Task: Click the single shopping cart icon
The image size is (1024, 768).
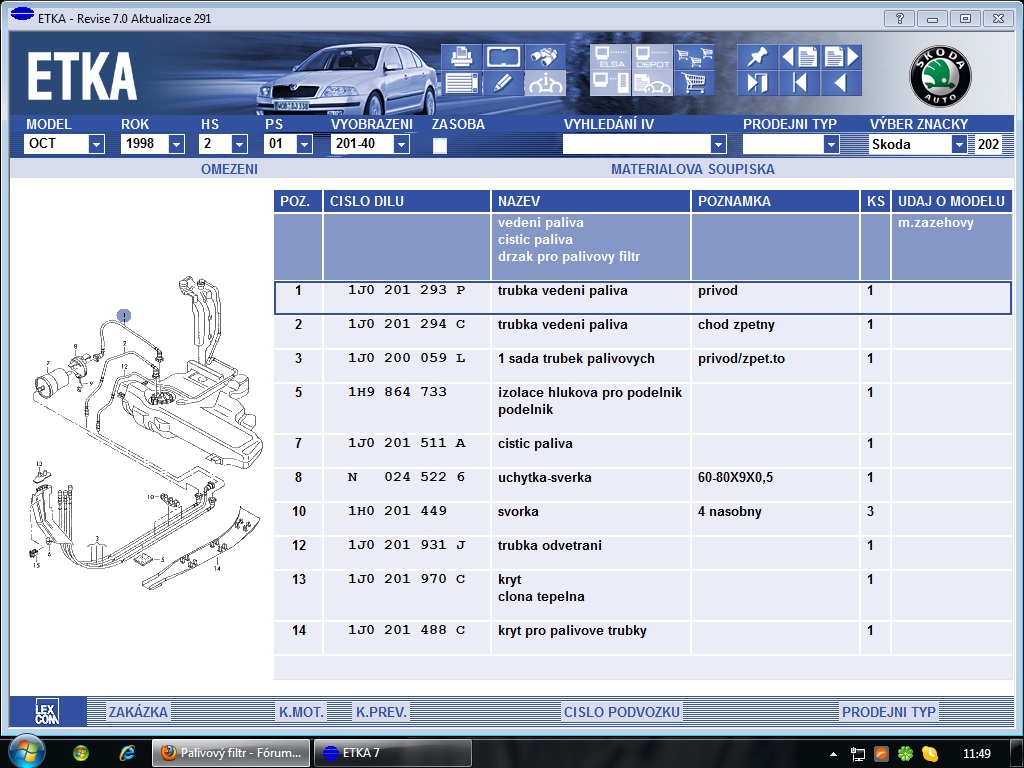Action: pos(693,83)
